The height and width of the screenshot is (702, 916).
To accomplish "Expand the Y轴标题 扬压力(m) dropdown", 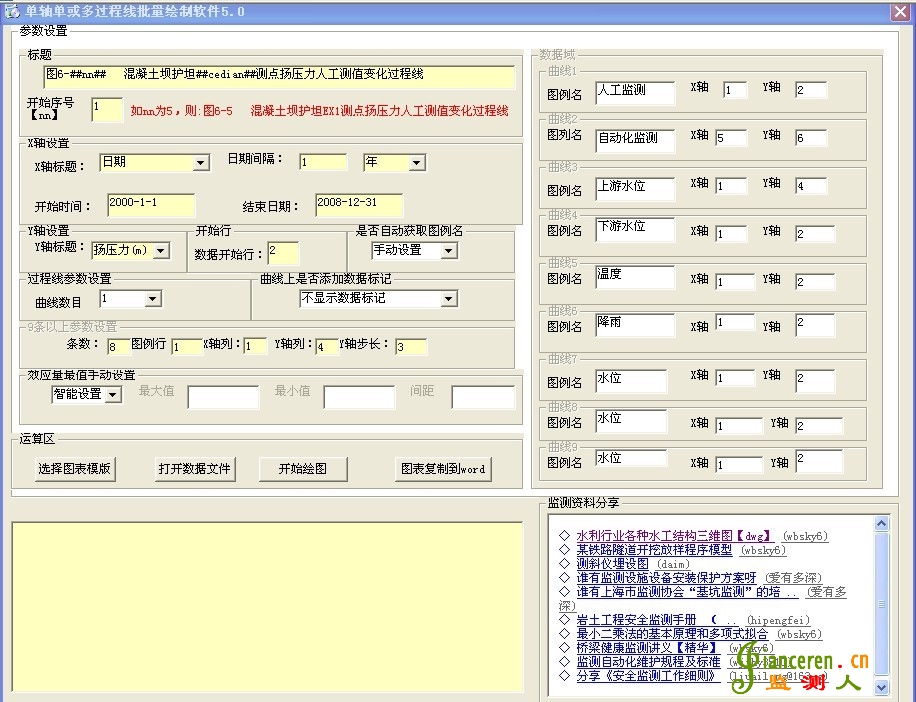I will [162, 251].
